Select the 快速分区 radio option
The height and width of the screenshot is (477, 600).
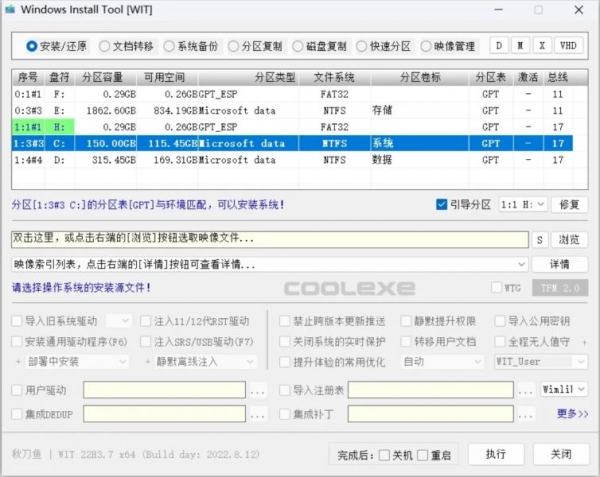coord(383,46)
